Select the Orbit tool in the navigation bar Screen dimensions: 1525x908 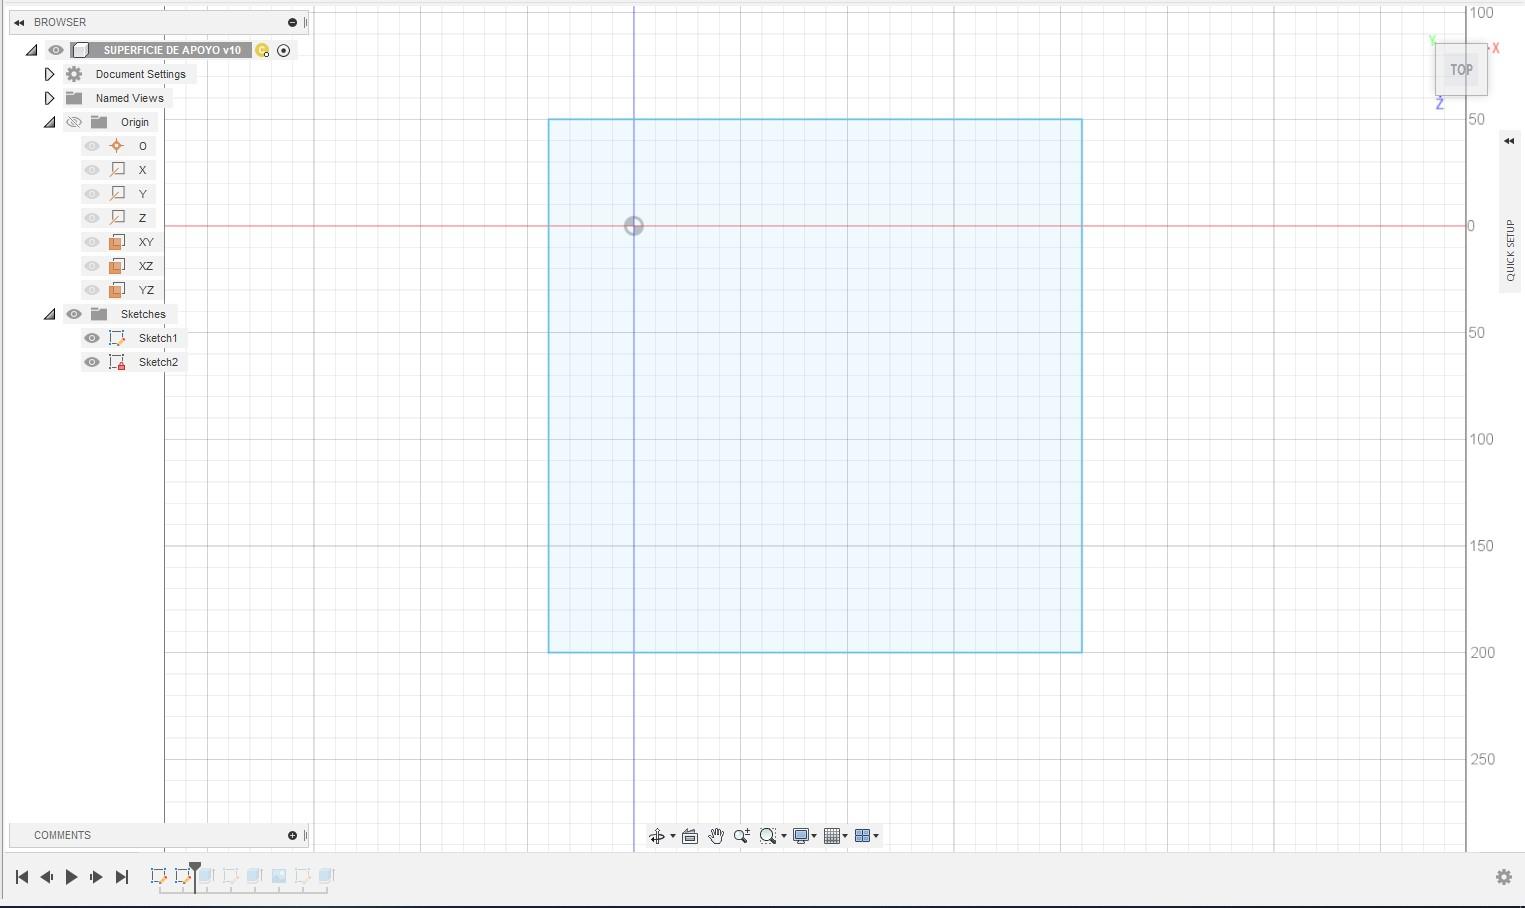659,836
